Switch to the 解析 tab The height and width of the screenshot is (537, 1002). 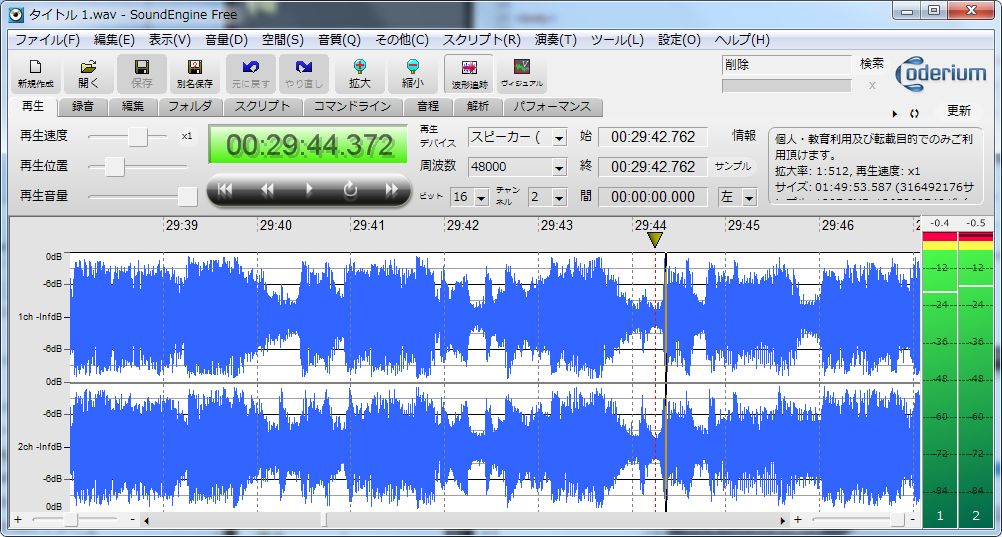point(478,107)
